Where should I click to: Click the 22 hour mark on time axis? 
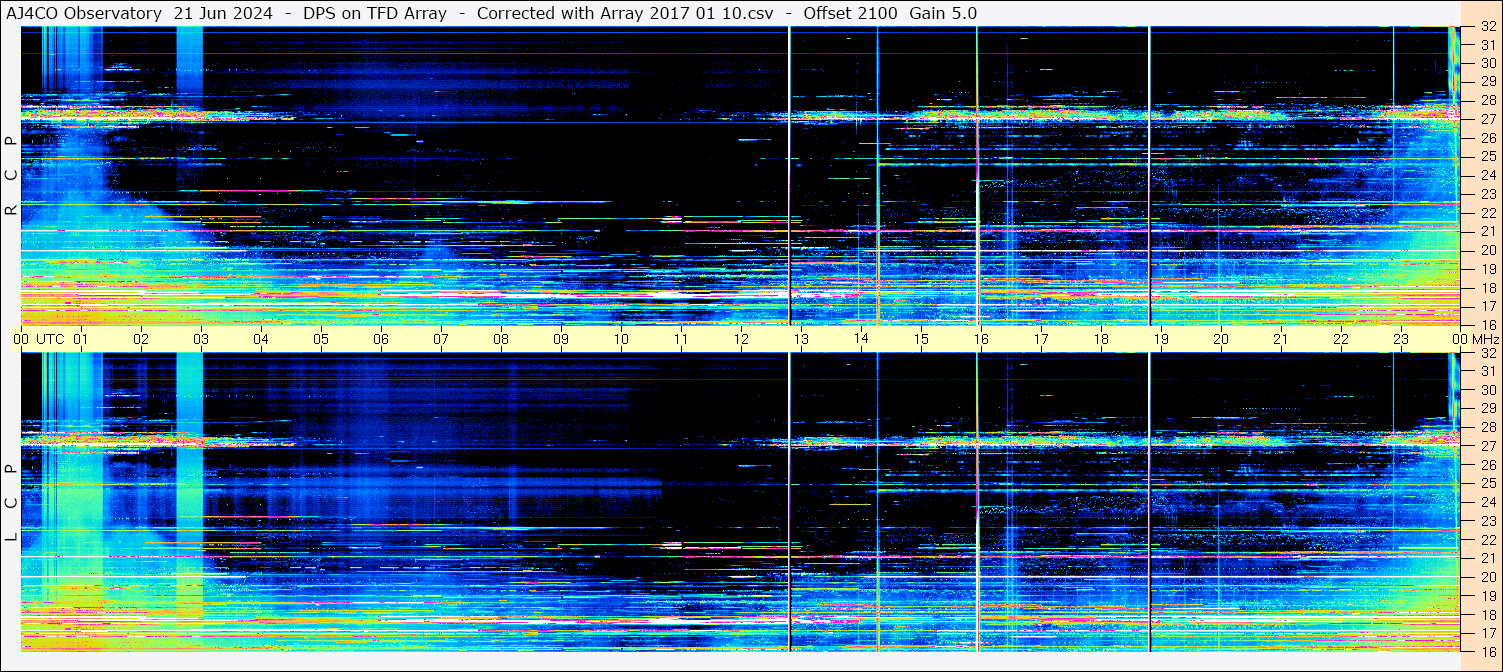tap(1341, 339)
